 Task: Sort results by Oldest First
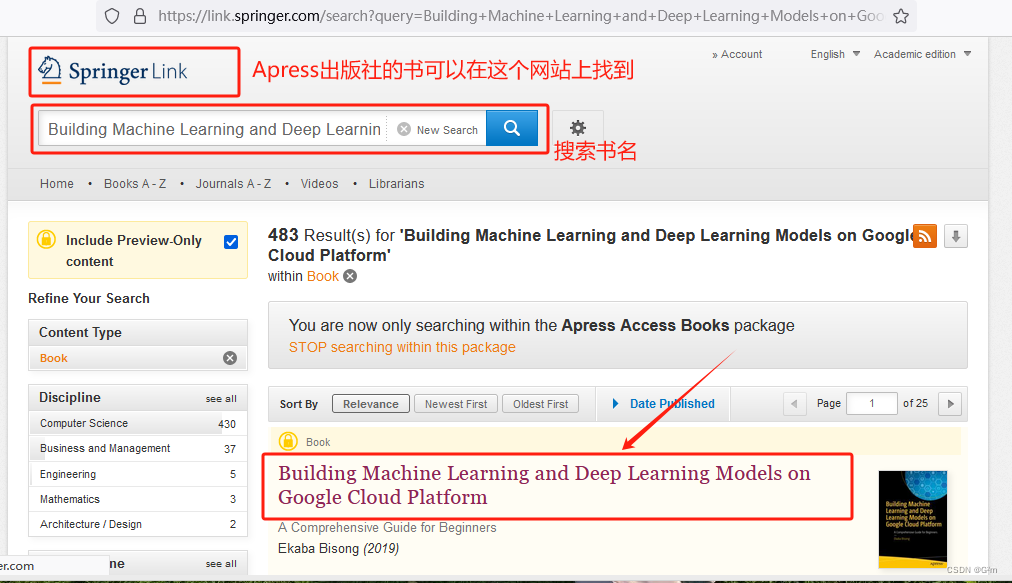click(540, 404)
